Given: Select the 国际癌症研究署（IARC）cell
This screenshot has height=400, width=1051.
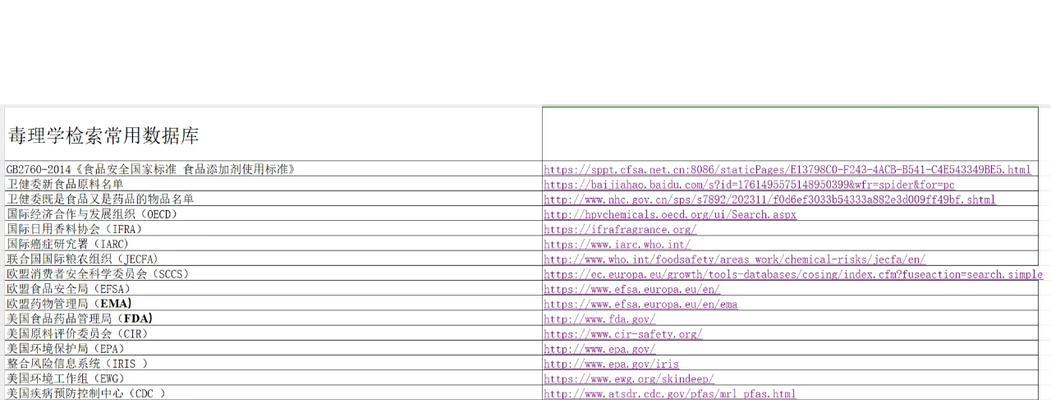Looking at the screenshot, I should (273, 244).
